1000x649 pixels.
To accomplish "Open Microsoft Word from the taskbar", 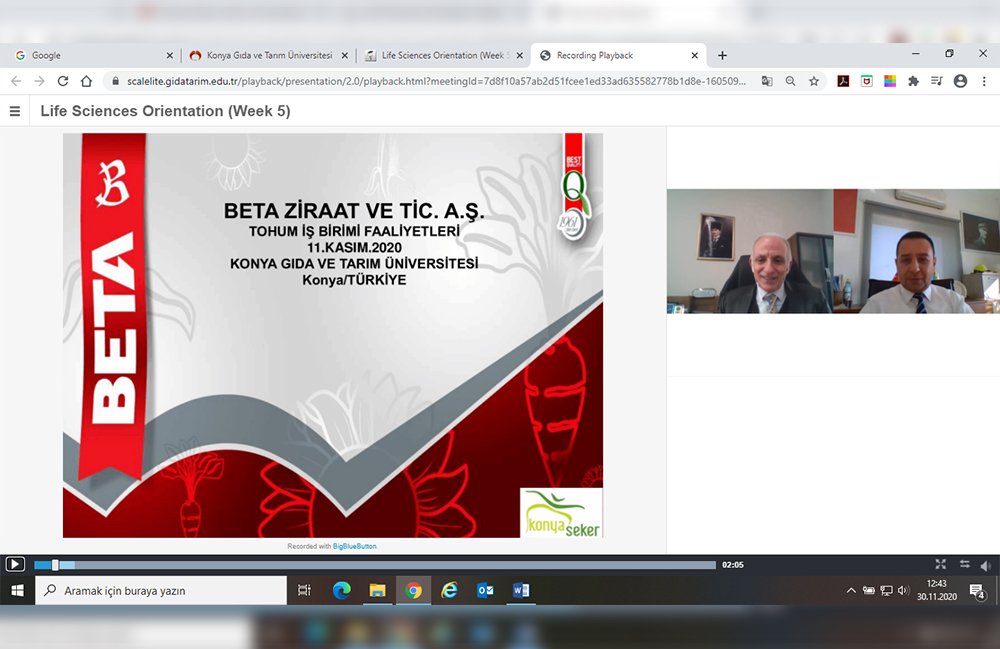I will [520, 591].
